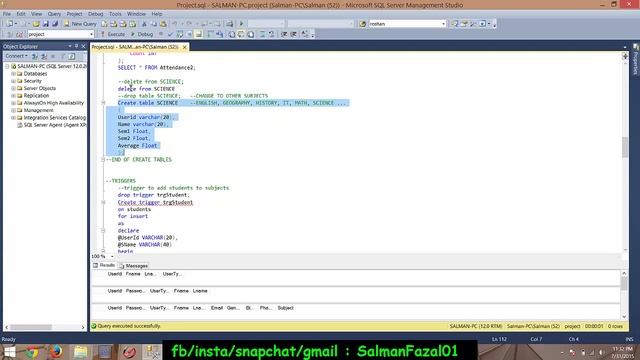
Task: Expand the Server Objects node
Action: [x=13, y=89]
